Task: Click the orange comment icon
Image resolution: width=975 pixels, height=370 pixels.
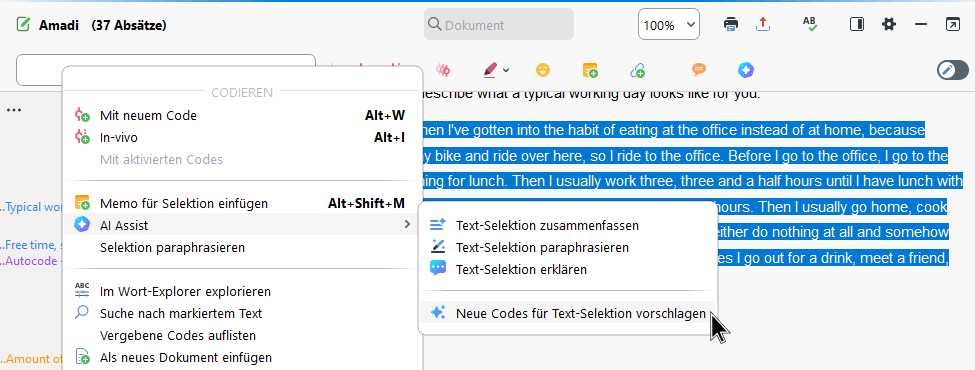Action: click(x=699, y=70)
